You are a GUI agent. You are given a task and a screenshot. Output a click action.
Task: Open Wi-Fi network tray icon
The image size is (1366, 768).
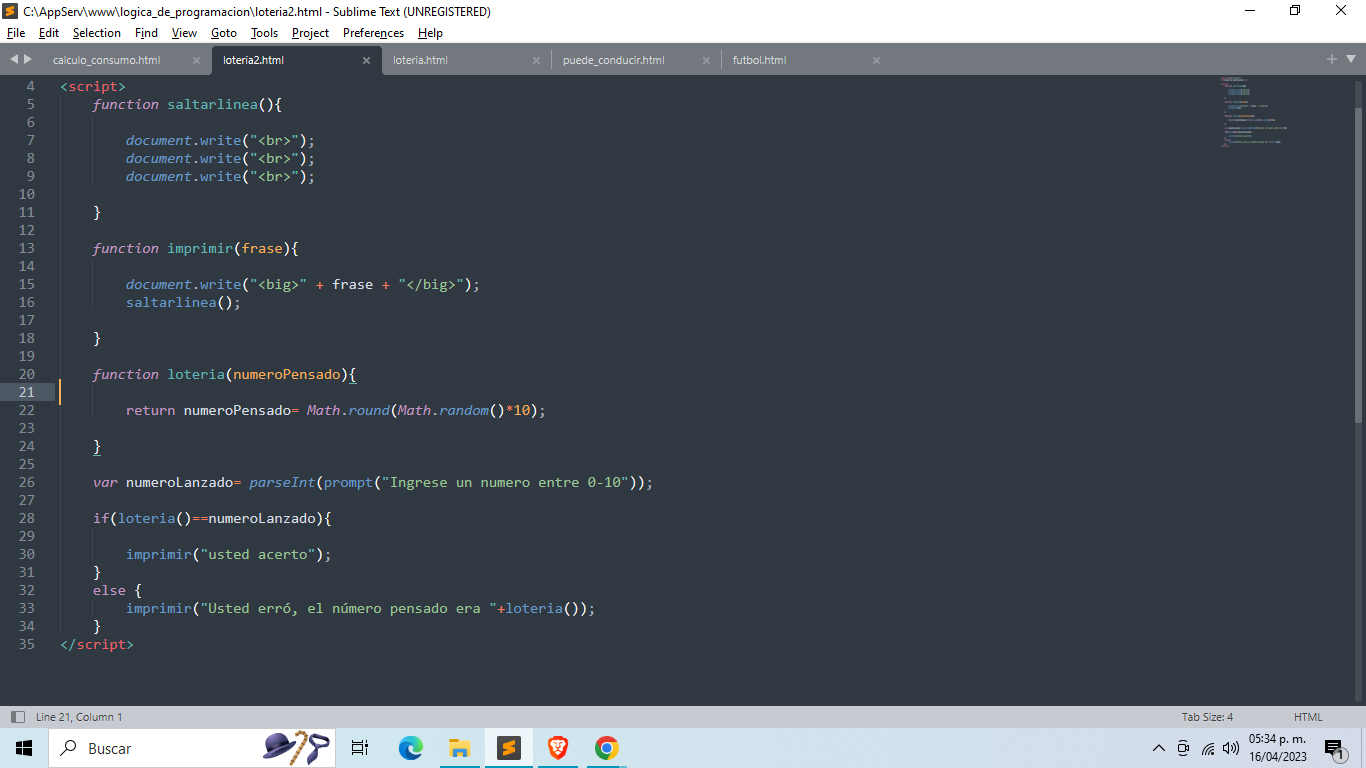pyautogui.click(x=1208, y=748)
